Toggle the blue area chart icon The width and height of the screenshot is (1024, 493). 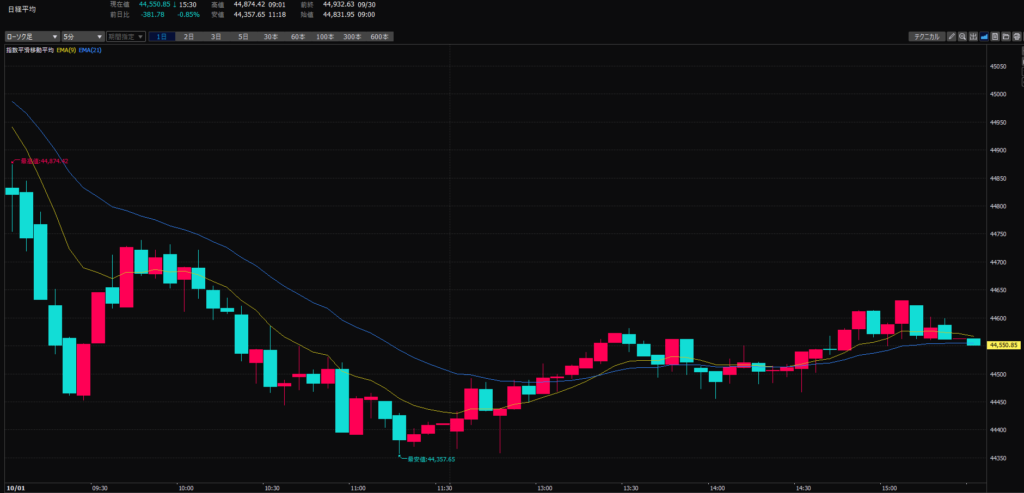pos(984,37)
